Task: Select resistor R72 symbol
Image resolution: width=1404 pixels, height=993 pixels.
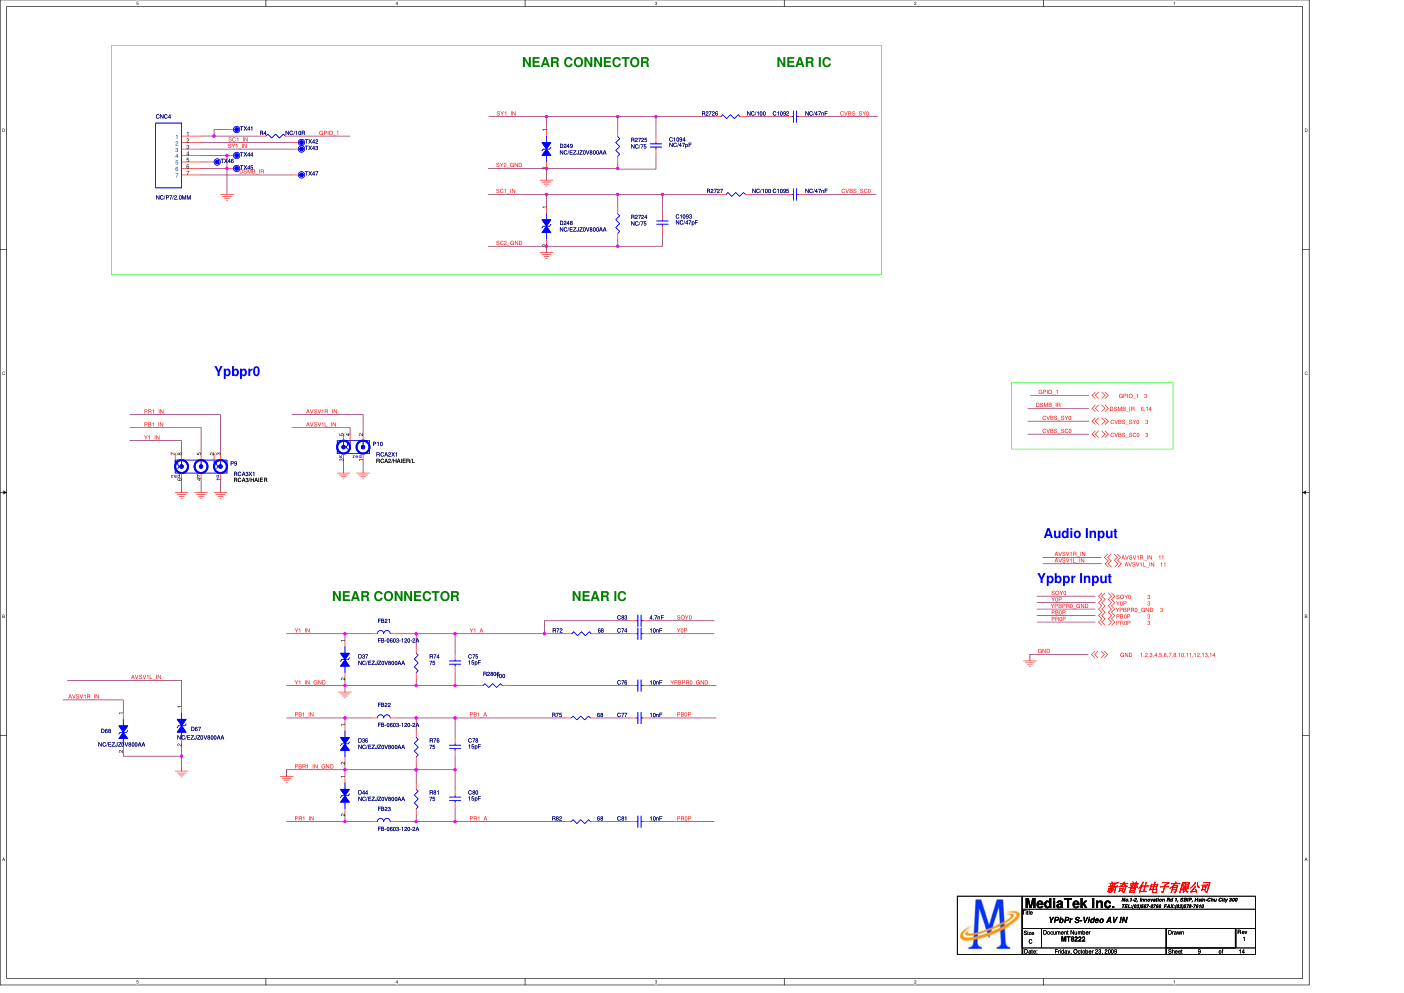Action: 581,633
